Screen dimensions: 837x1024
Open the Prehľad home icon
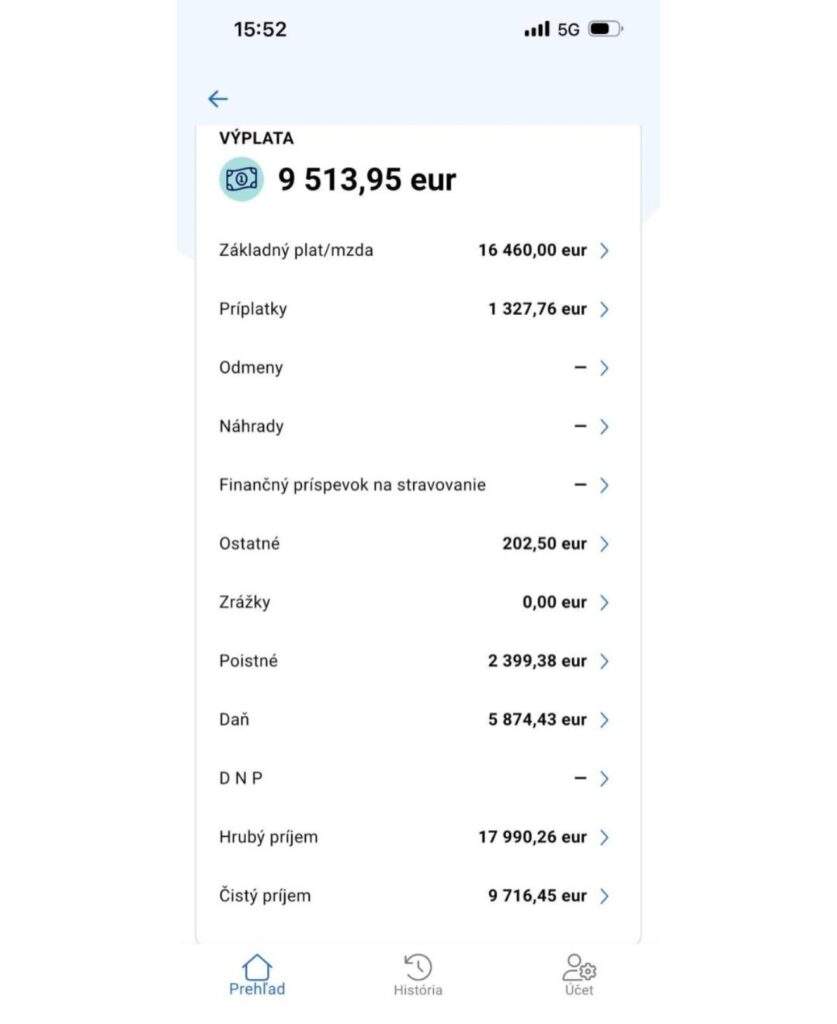tap(257, 967)
